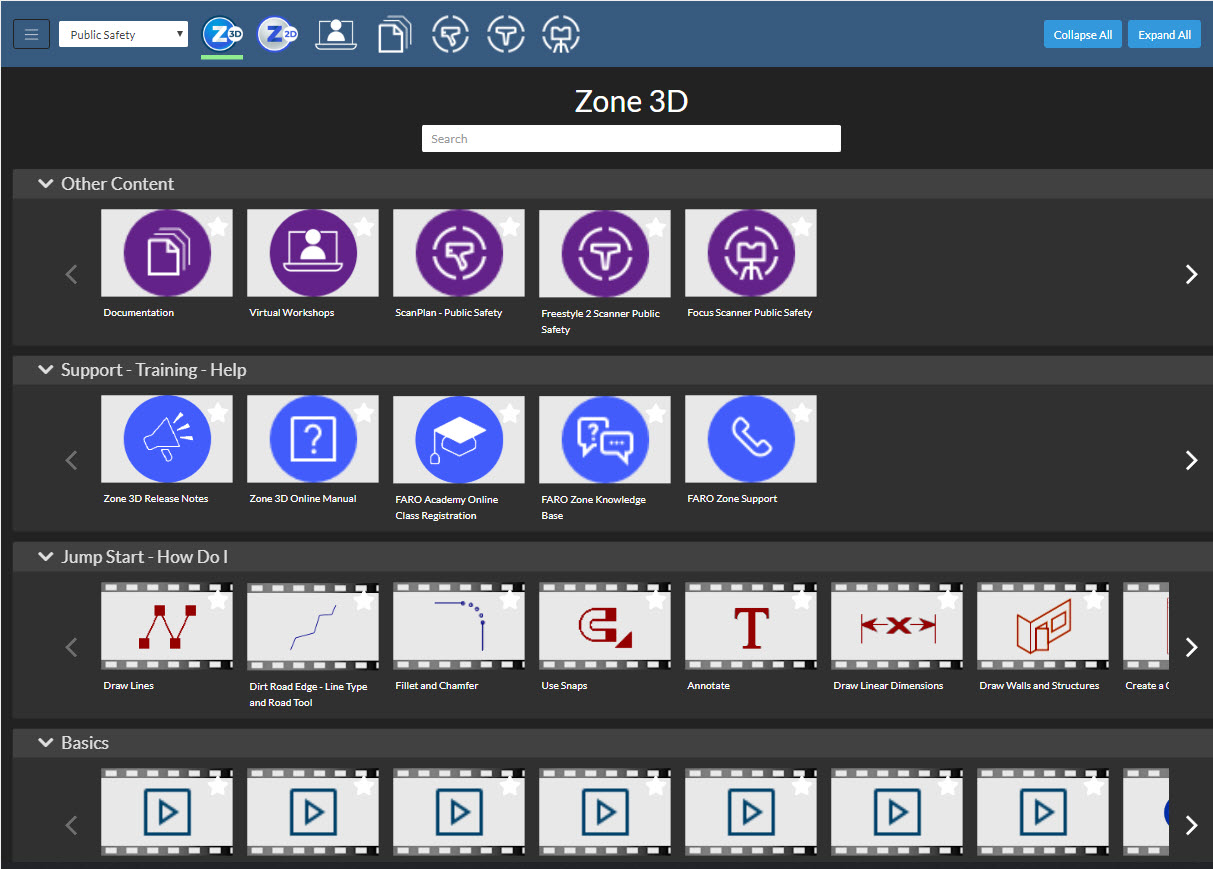Open the Focus Scanner Public Safety card
Viewport: 1213px width, 869px height.
click(751, 253)
